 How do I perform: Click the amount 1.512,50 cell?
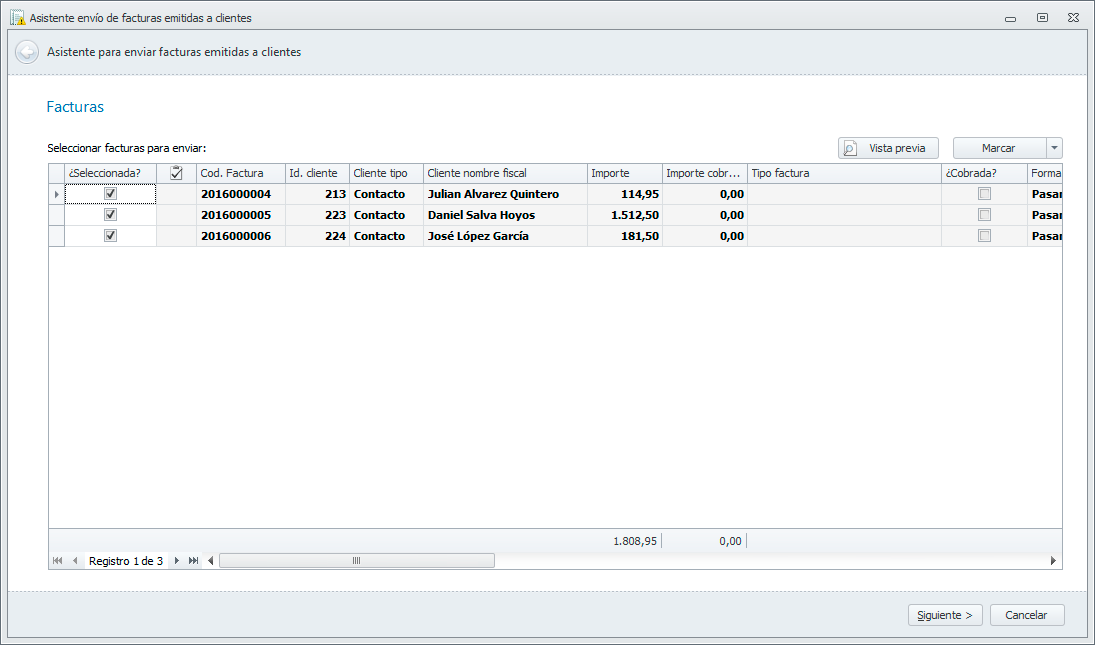tap(625, 215)
